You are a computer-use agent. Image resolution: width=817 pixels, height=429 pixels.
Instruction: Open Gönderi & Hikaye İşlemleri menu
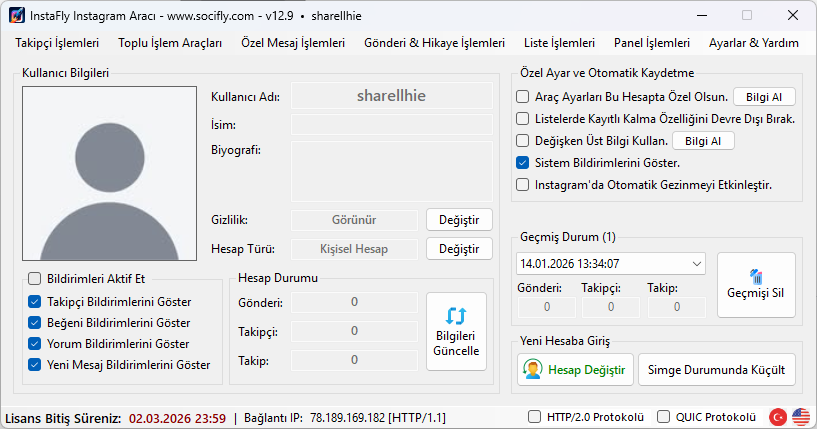[435, 43]
